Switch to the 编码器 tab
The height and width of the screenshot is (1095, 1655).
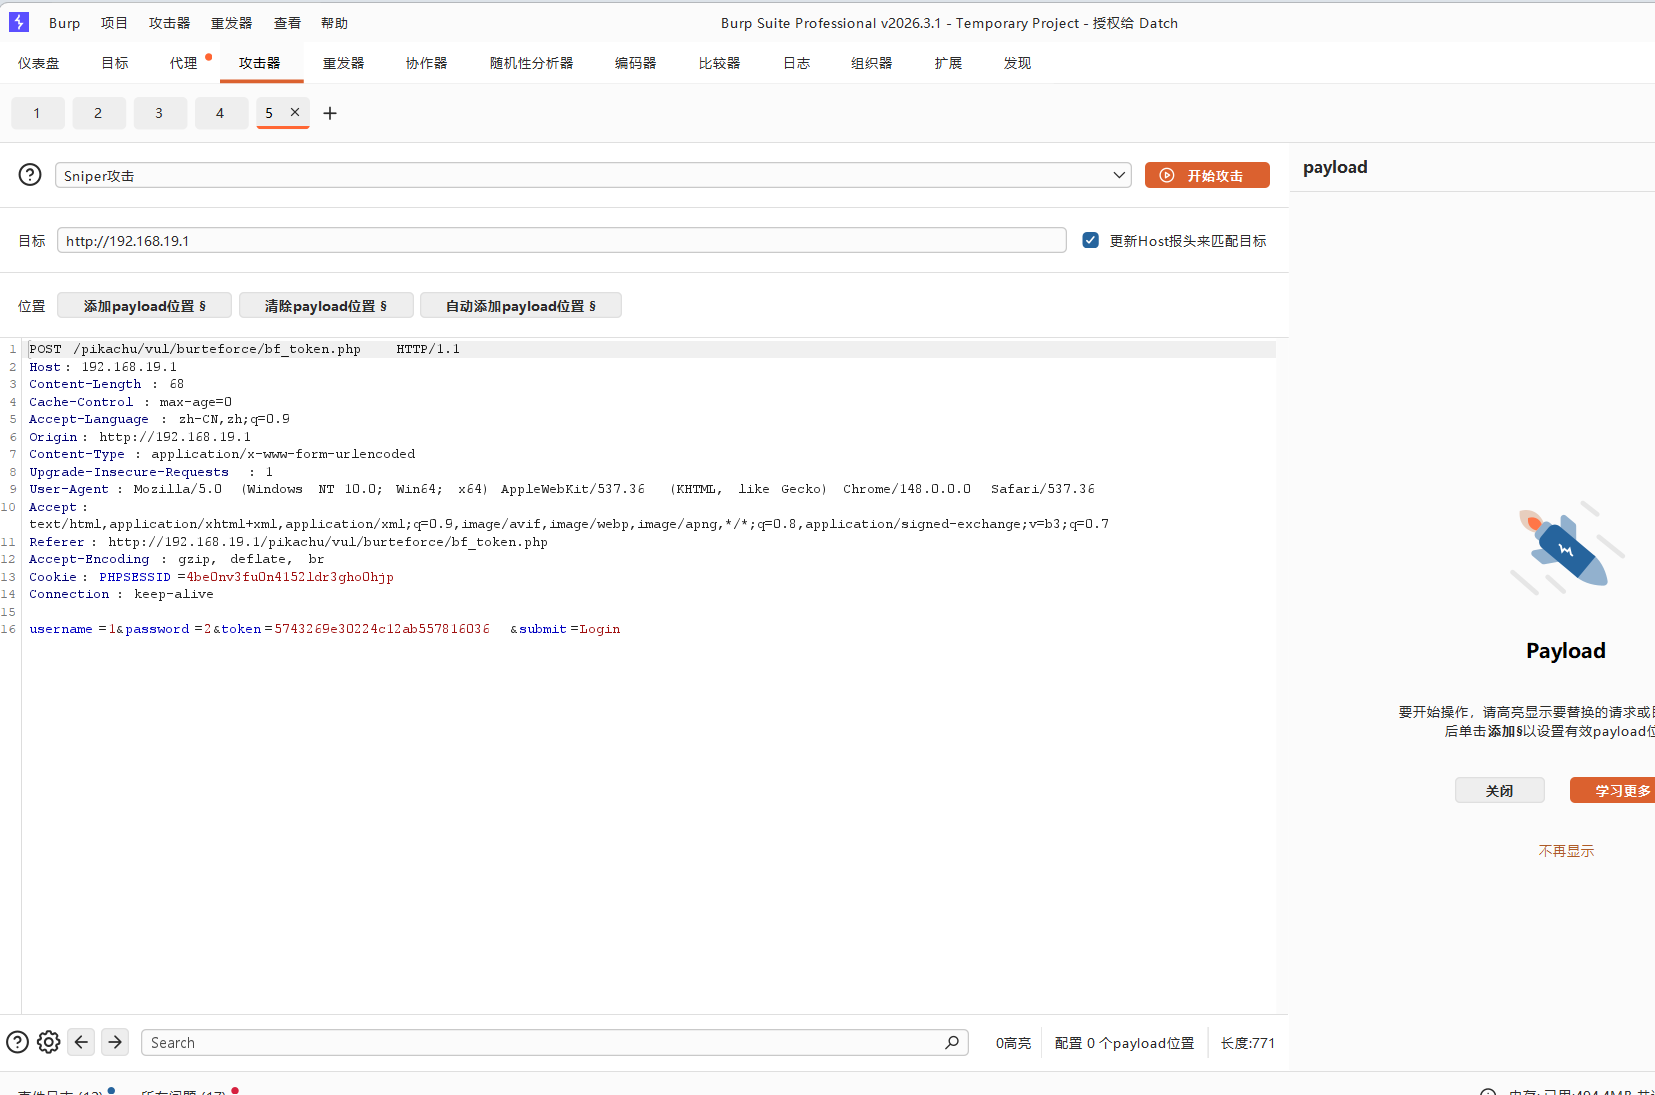635,63
